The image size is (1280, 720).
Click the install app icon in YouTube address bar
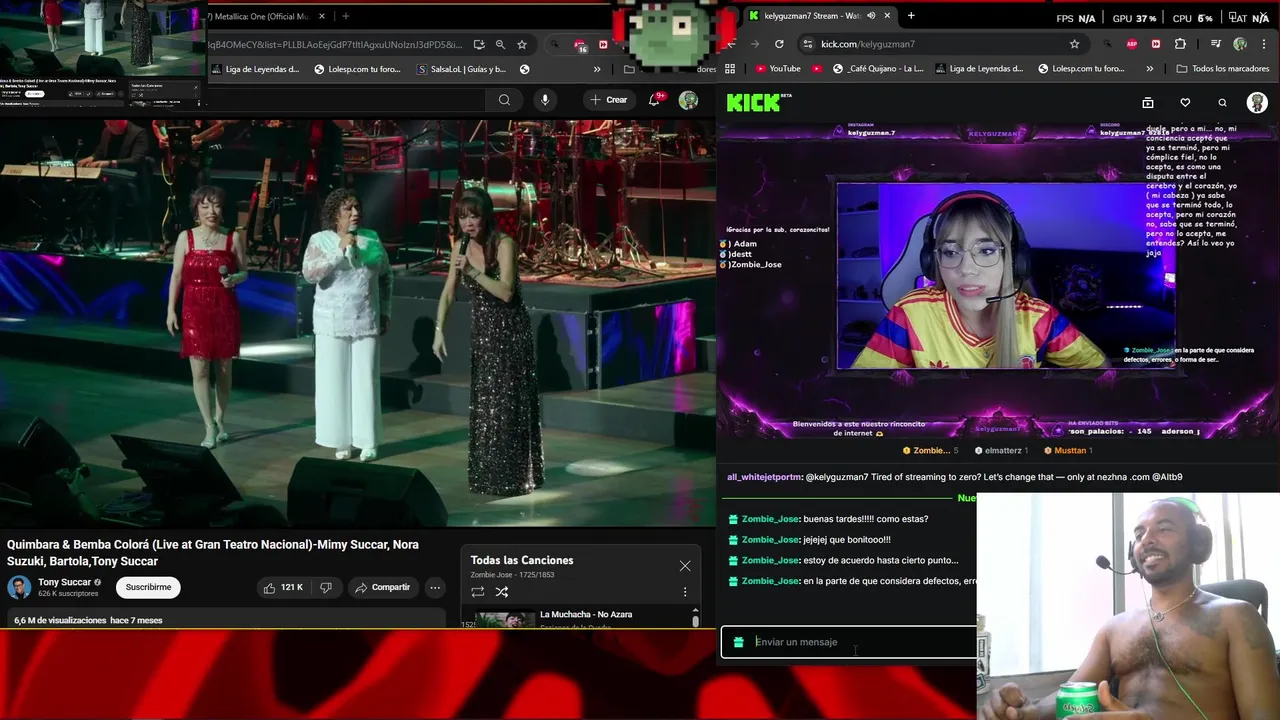pos(479,44)
